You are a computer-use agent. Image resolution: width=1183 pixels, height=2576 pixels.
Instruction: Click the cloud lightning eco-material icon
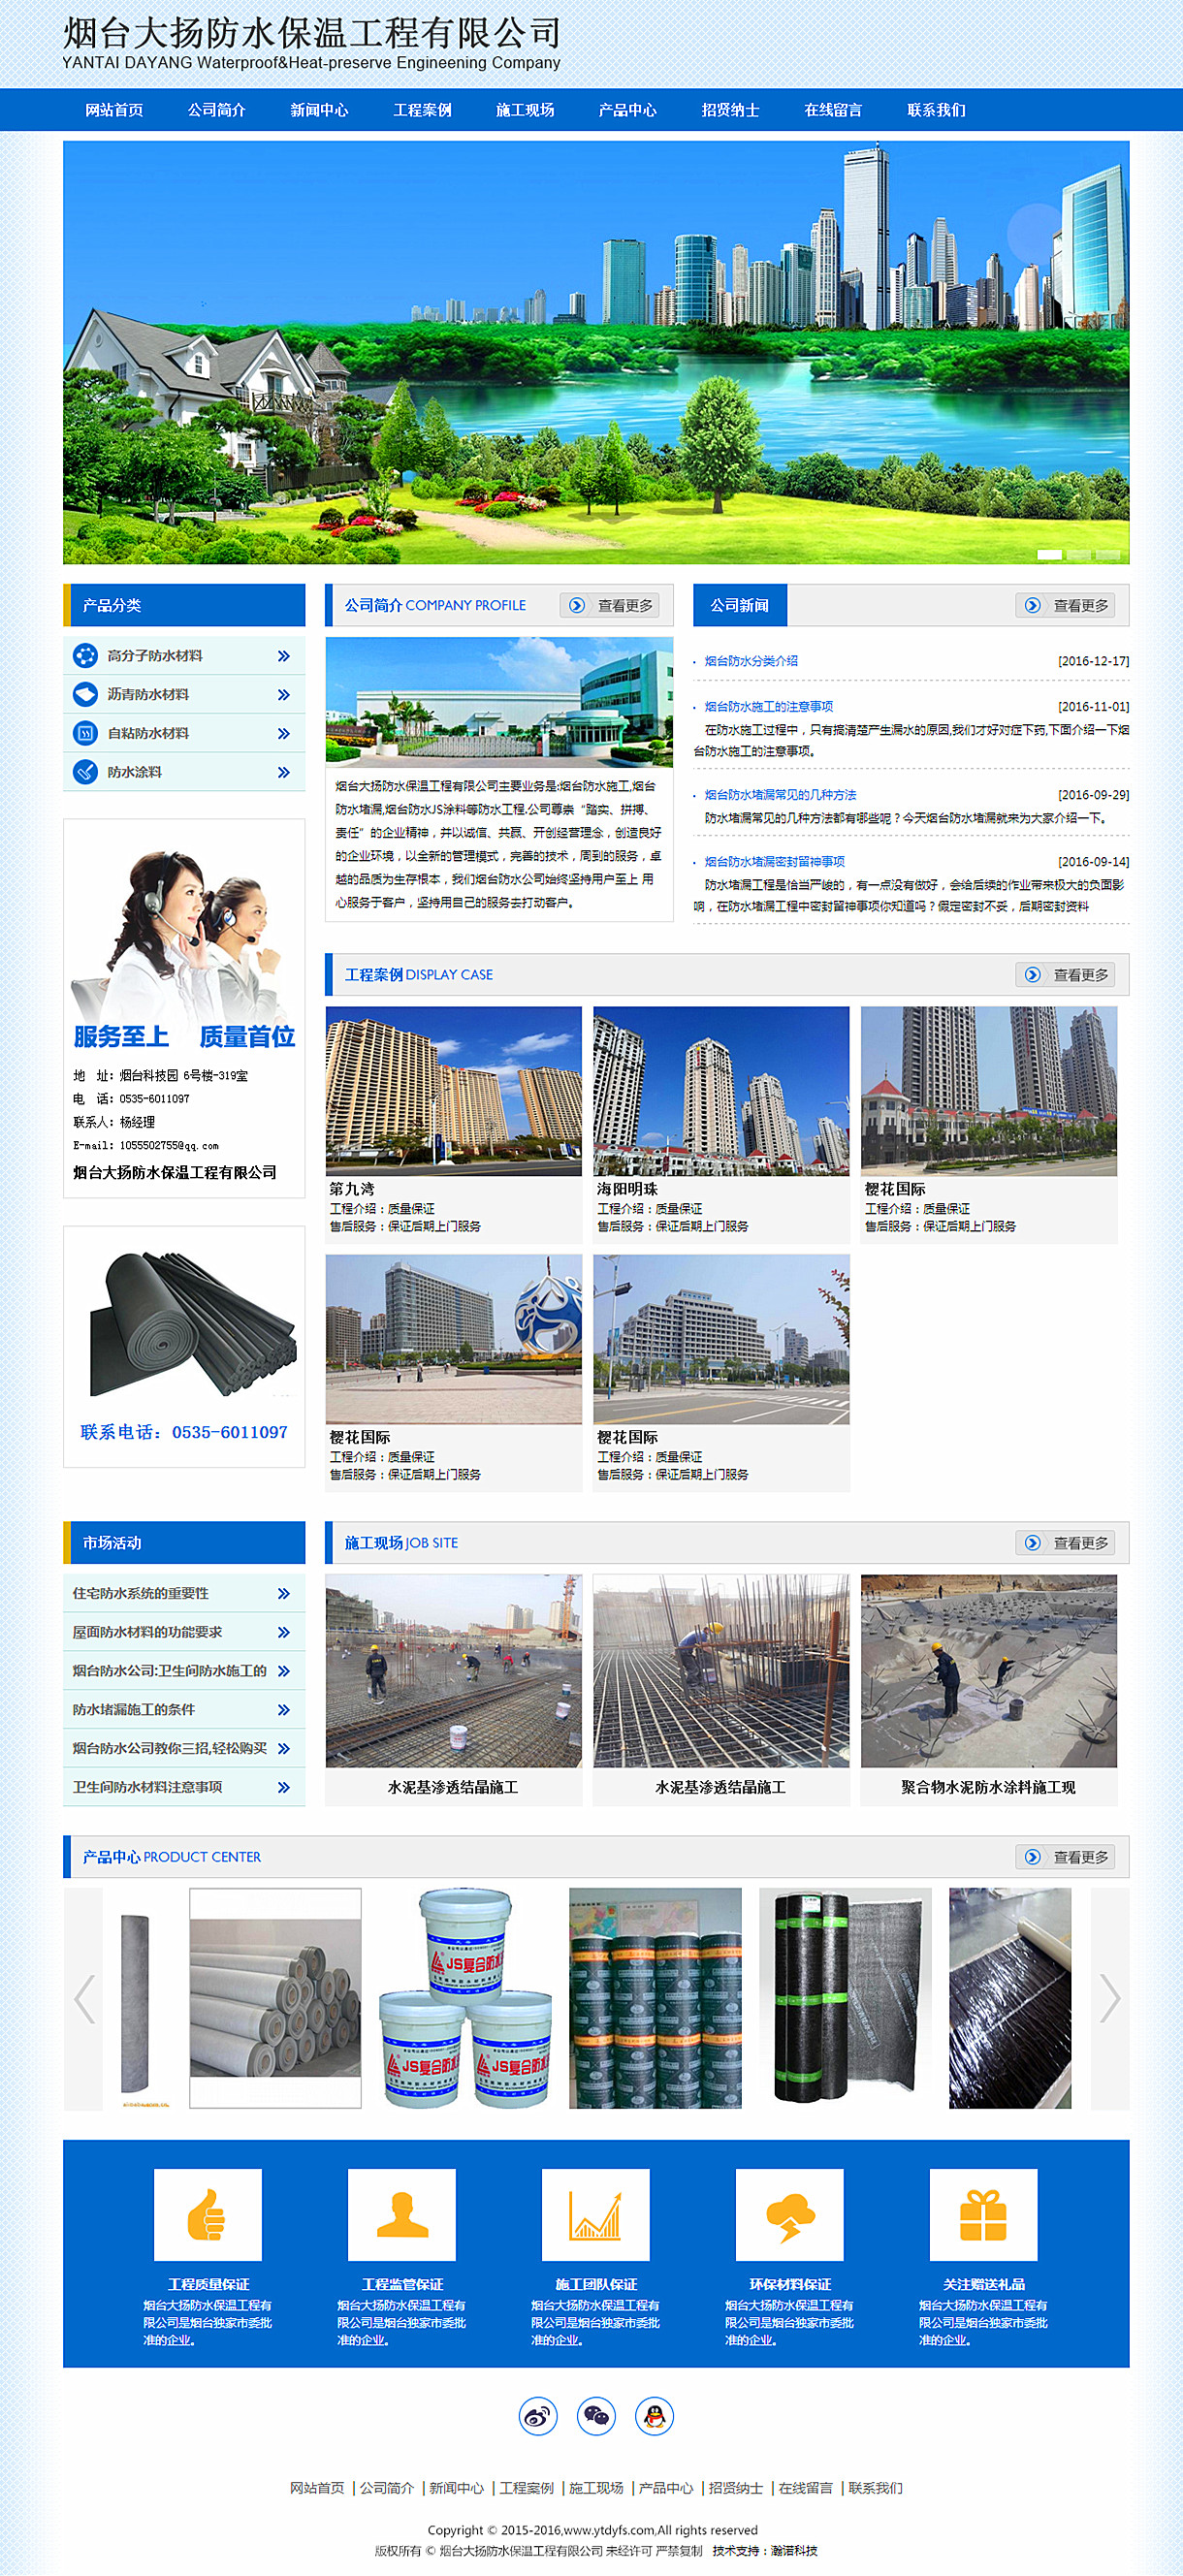(789, 2214)
